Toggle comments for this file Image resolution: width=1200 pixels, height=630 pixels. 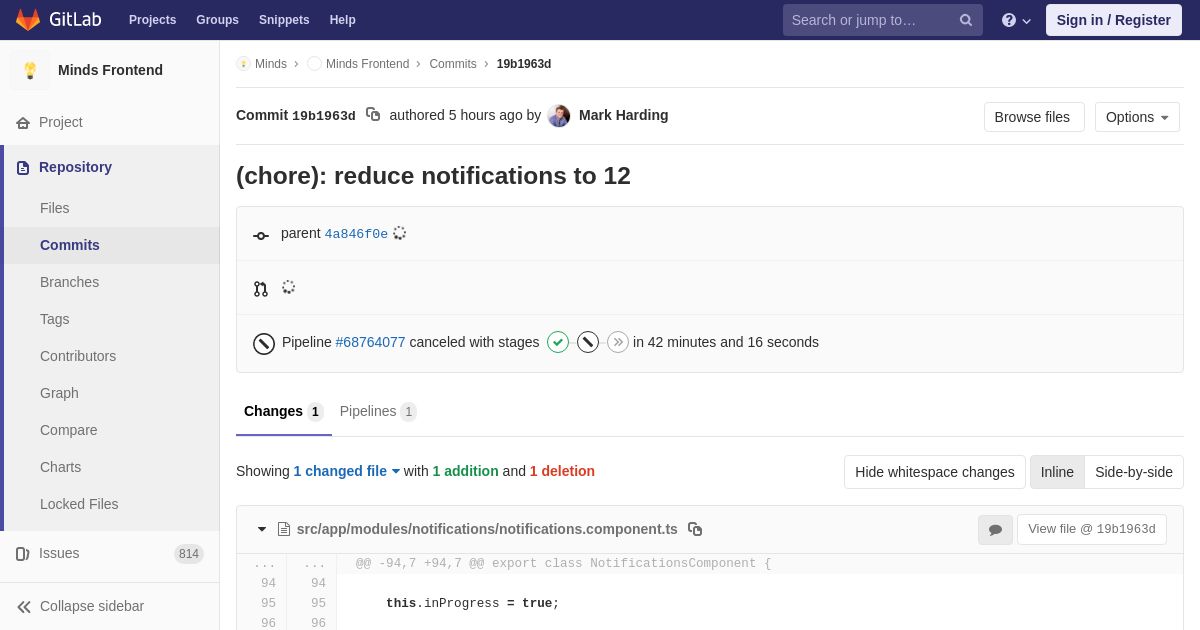coord(995,530)
